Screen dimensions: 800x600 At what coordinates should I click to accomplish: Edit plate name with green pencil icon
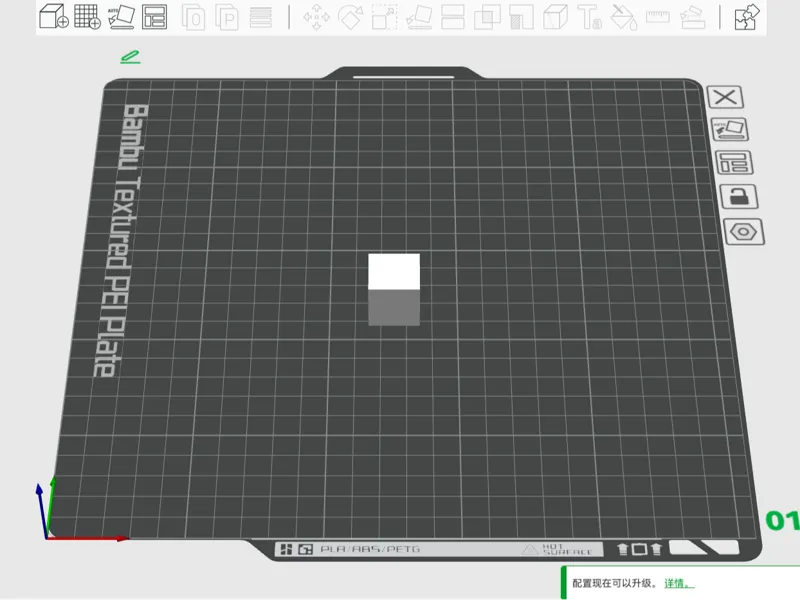coord(130,57)
